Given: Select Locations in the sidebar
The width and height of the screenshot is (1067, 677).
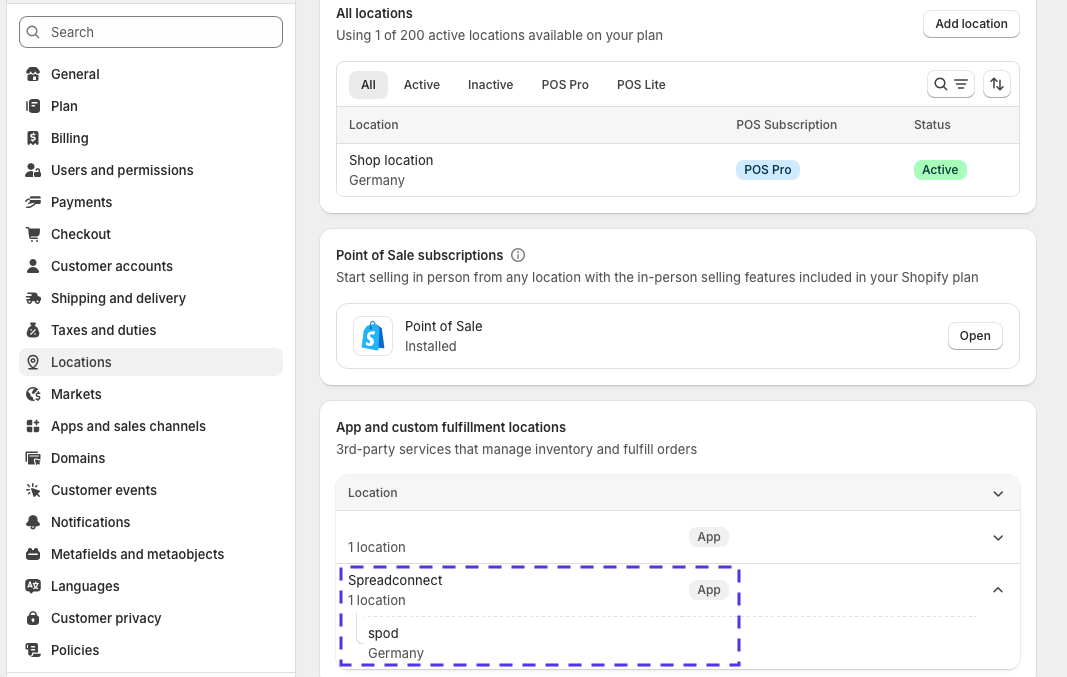Looking at the screenshot, I should pyautogui.click(x=151, y=362).
